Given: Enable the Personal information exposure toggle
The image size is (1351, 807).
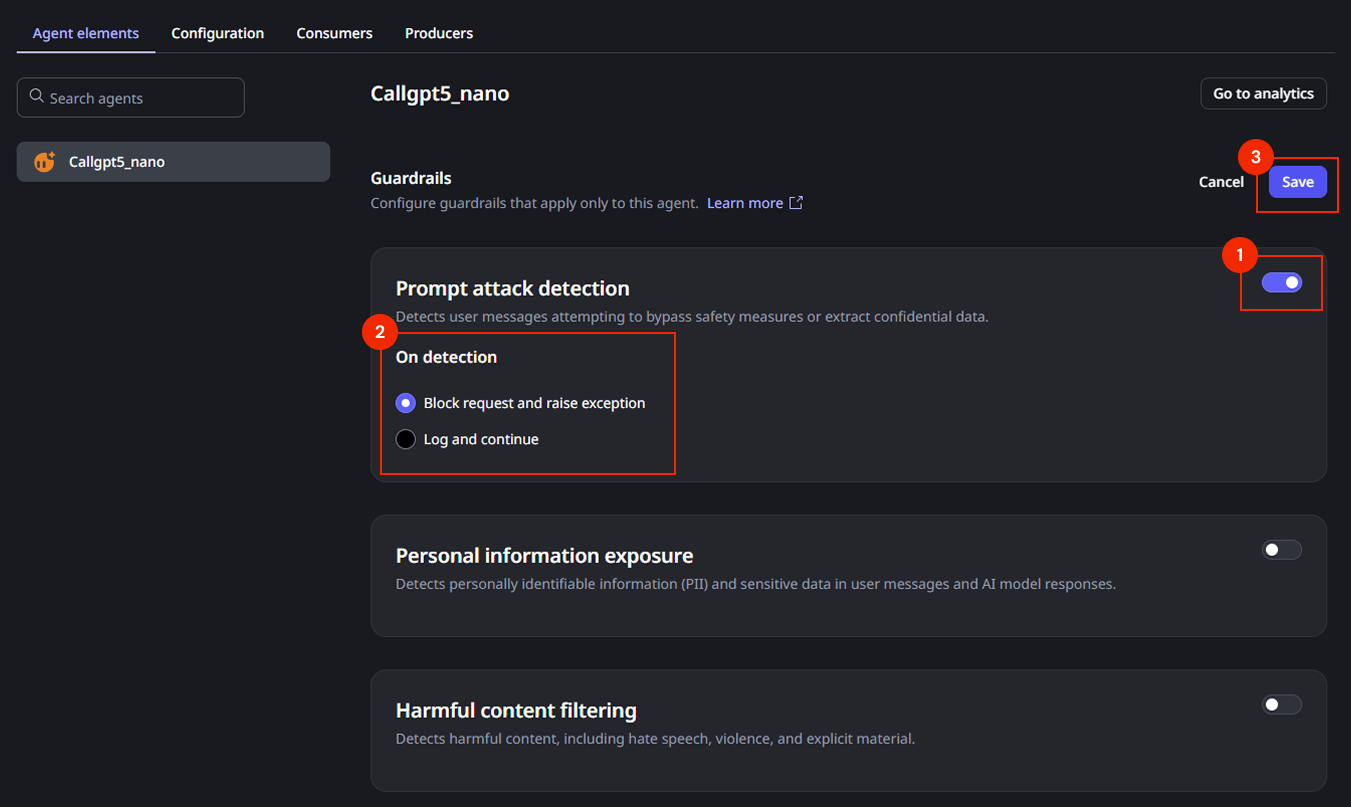Looking at the screenshot, I should tap(1281, 550).
